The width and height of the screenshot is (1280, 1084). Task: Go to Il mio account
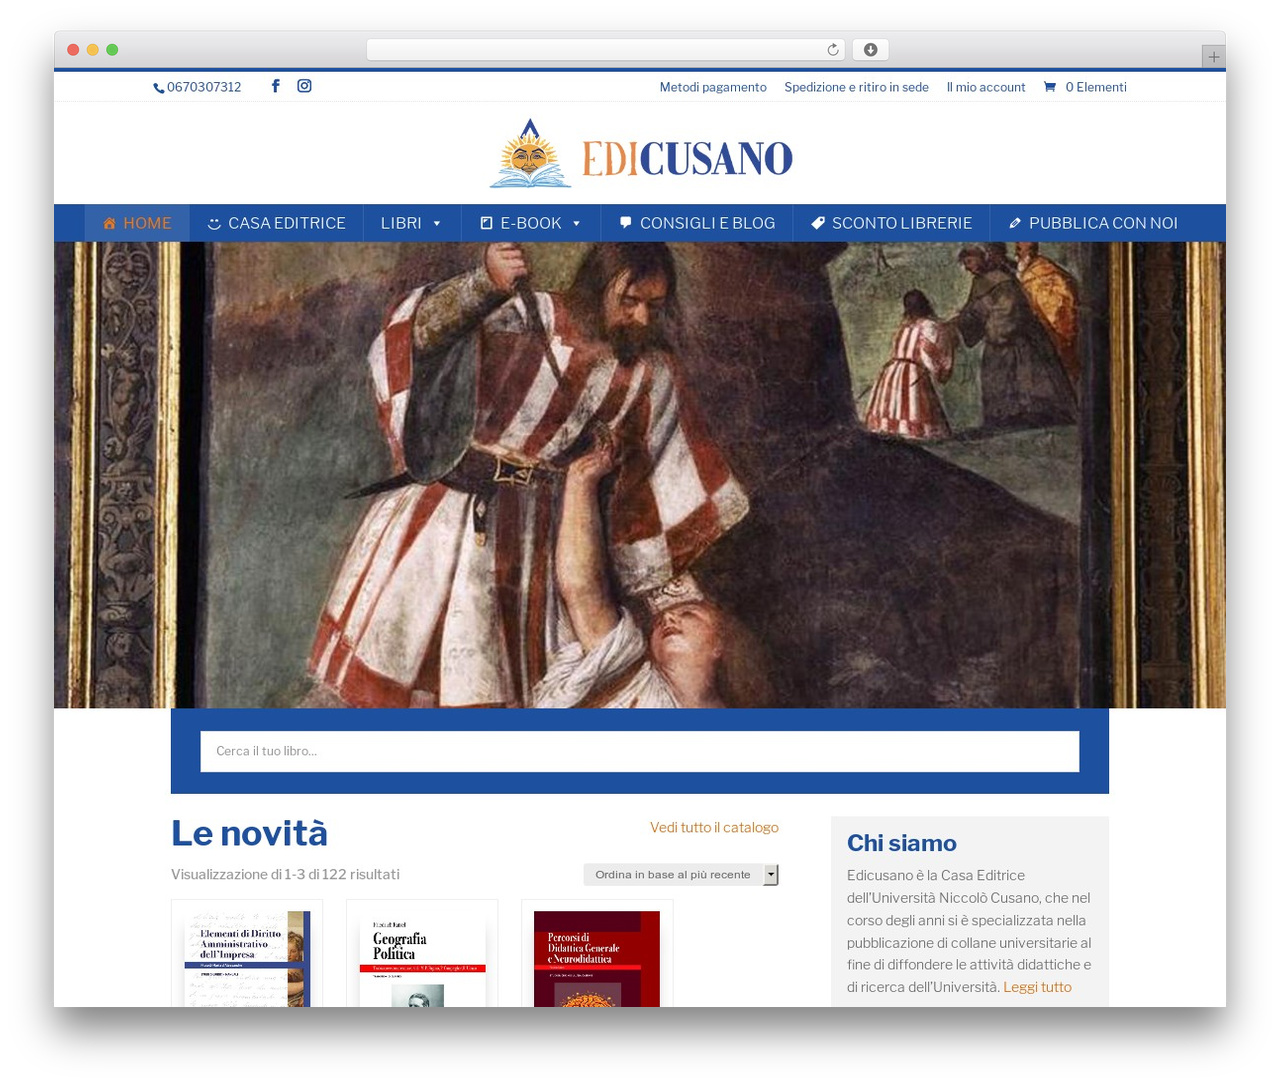986,87
